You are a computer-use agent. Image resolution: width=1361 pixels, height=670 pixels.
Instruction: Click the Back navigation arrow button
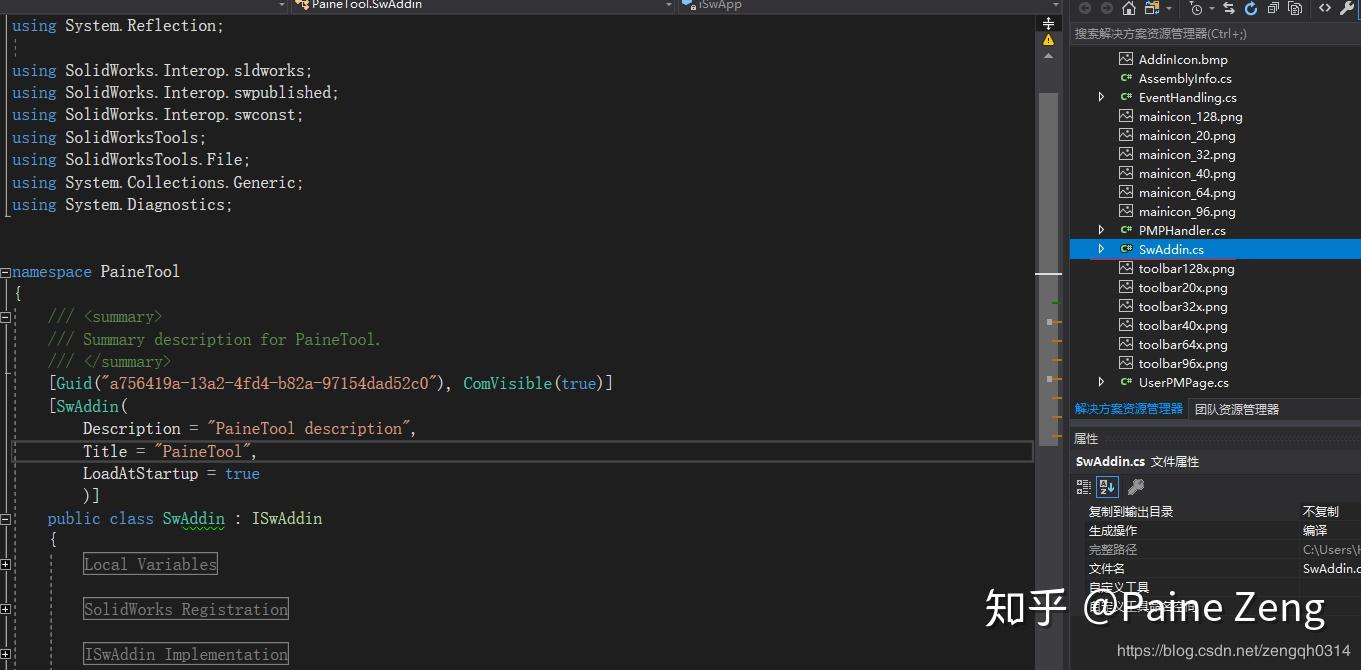click(1086, 9)
